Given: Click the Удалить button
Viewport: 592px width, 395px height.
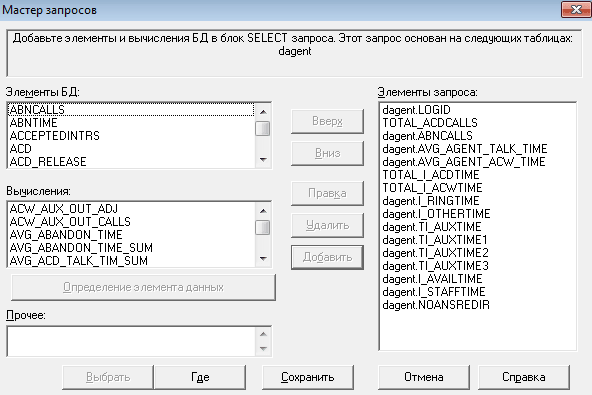Looking at the screenshot, I should [x=327, y=225].
